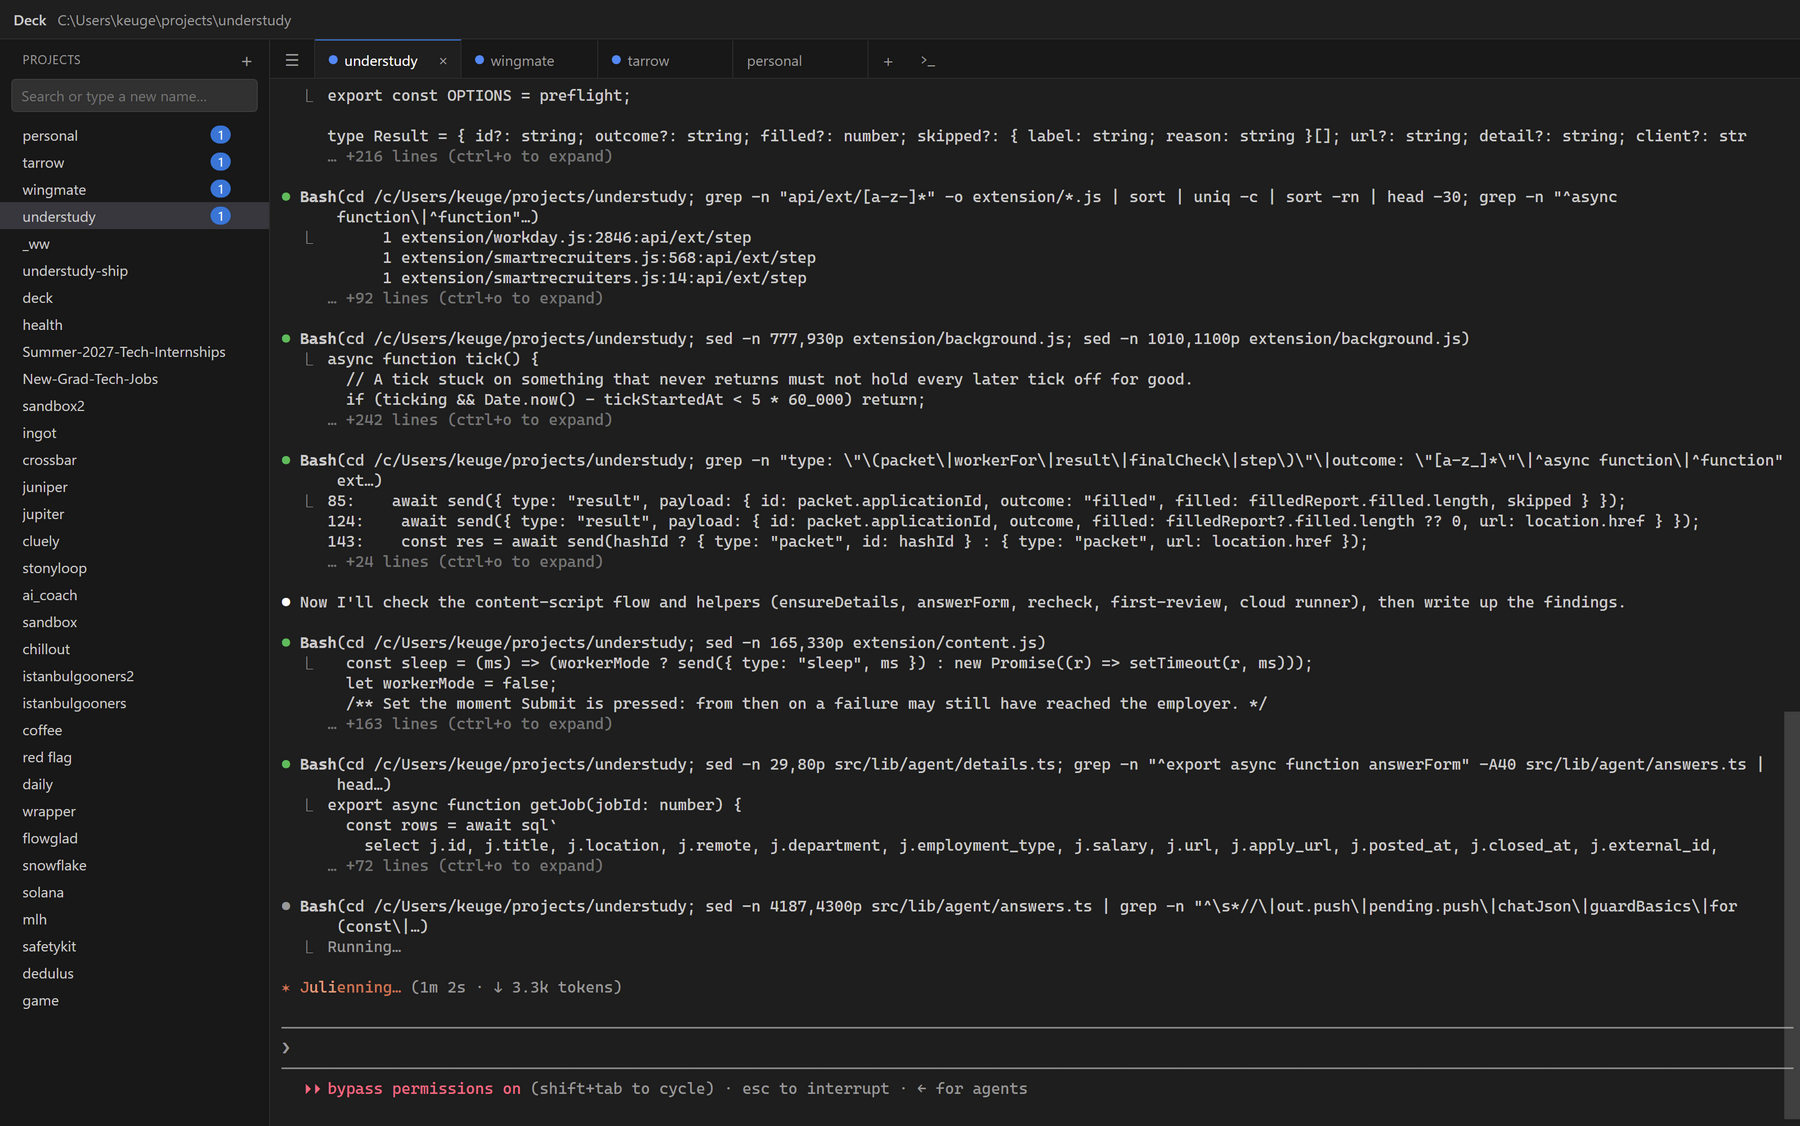This screenshot has height=1126, width=1800.
Task: Open the health project
Action: click(x=134, y=324)
